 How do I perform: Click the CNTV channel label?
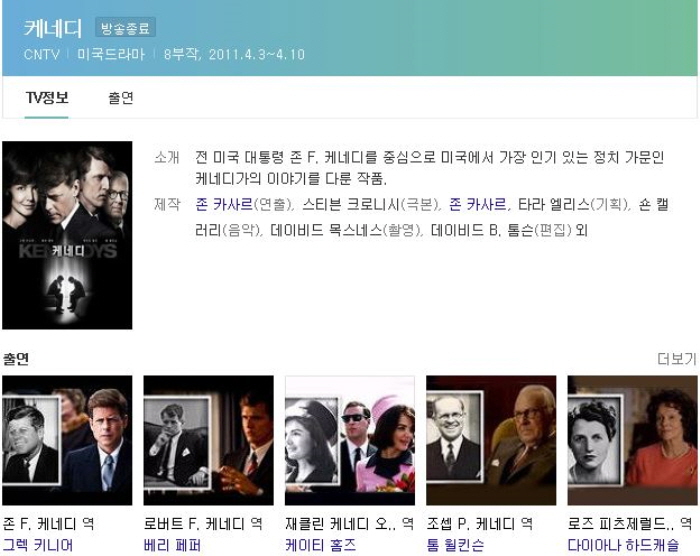[42, 54]
